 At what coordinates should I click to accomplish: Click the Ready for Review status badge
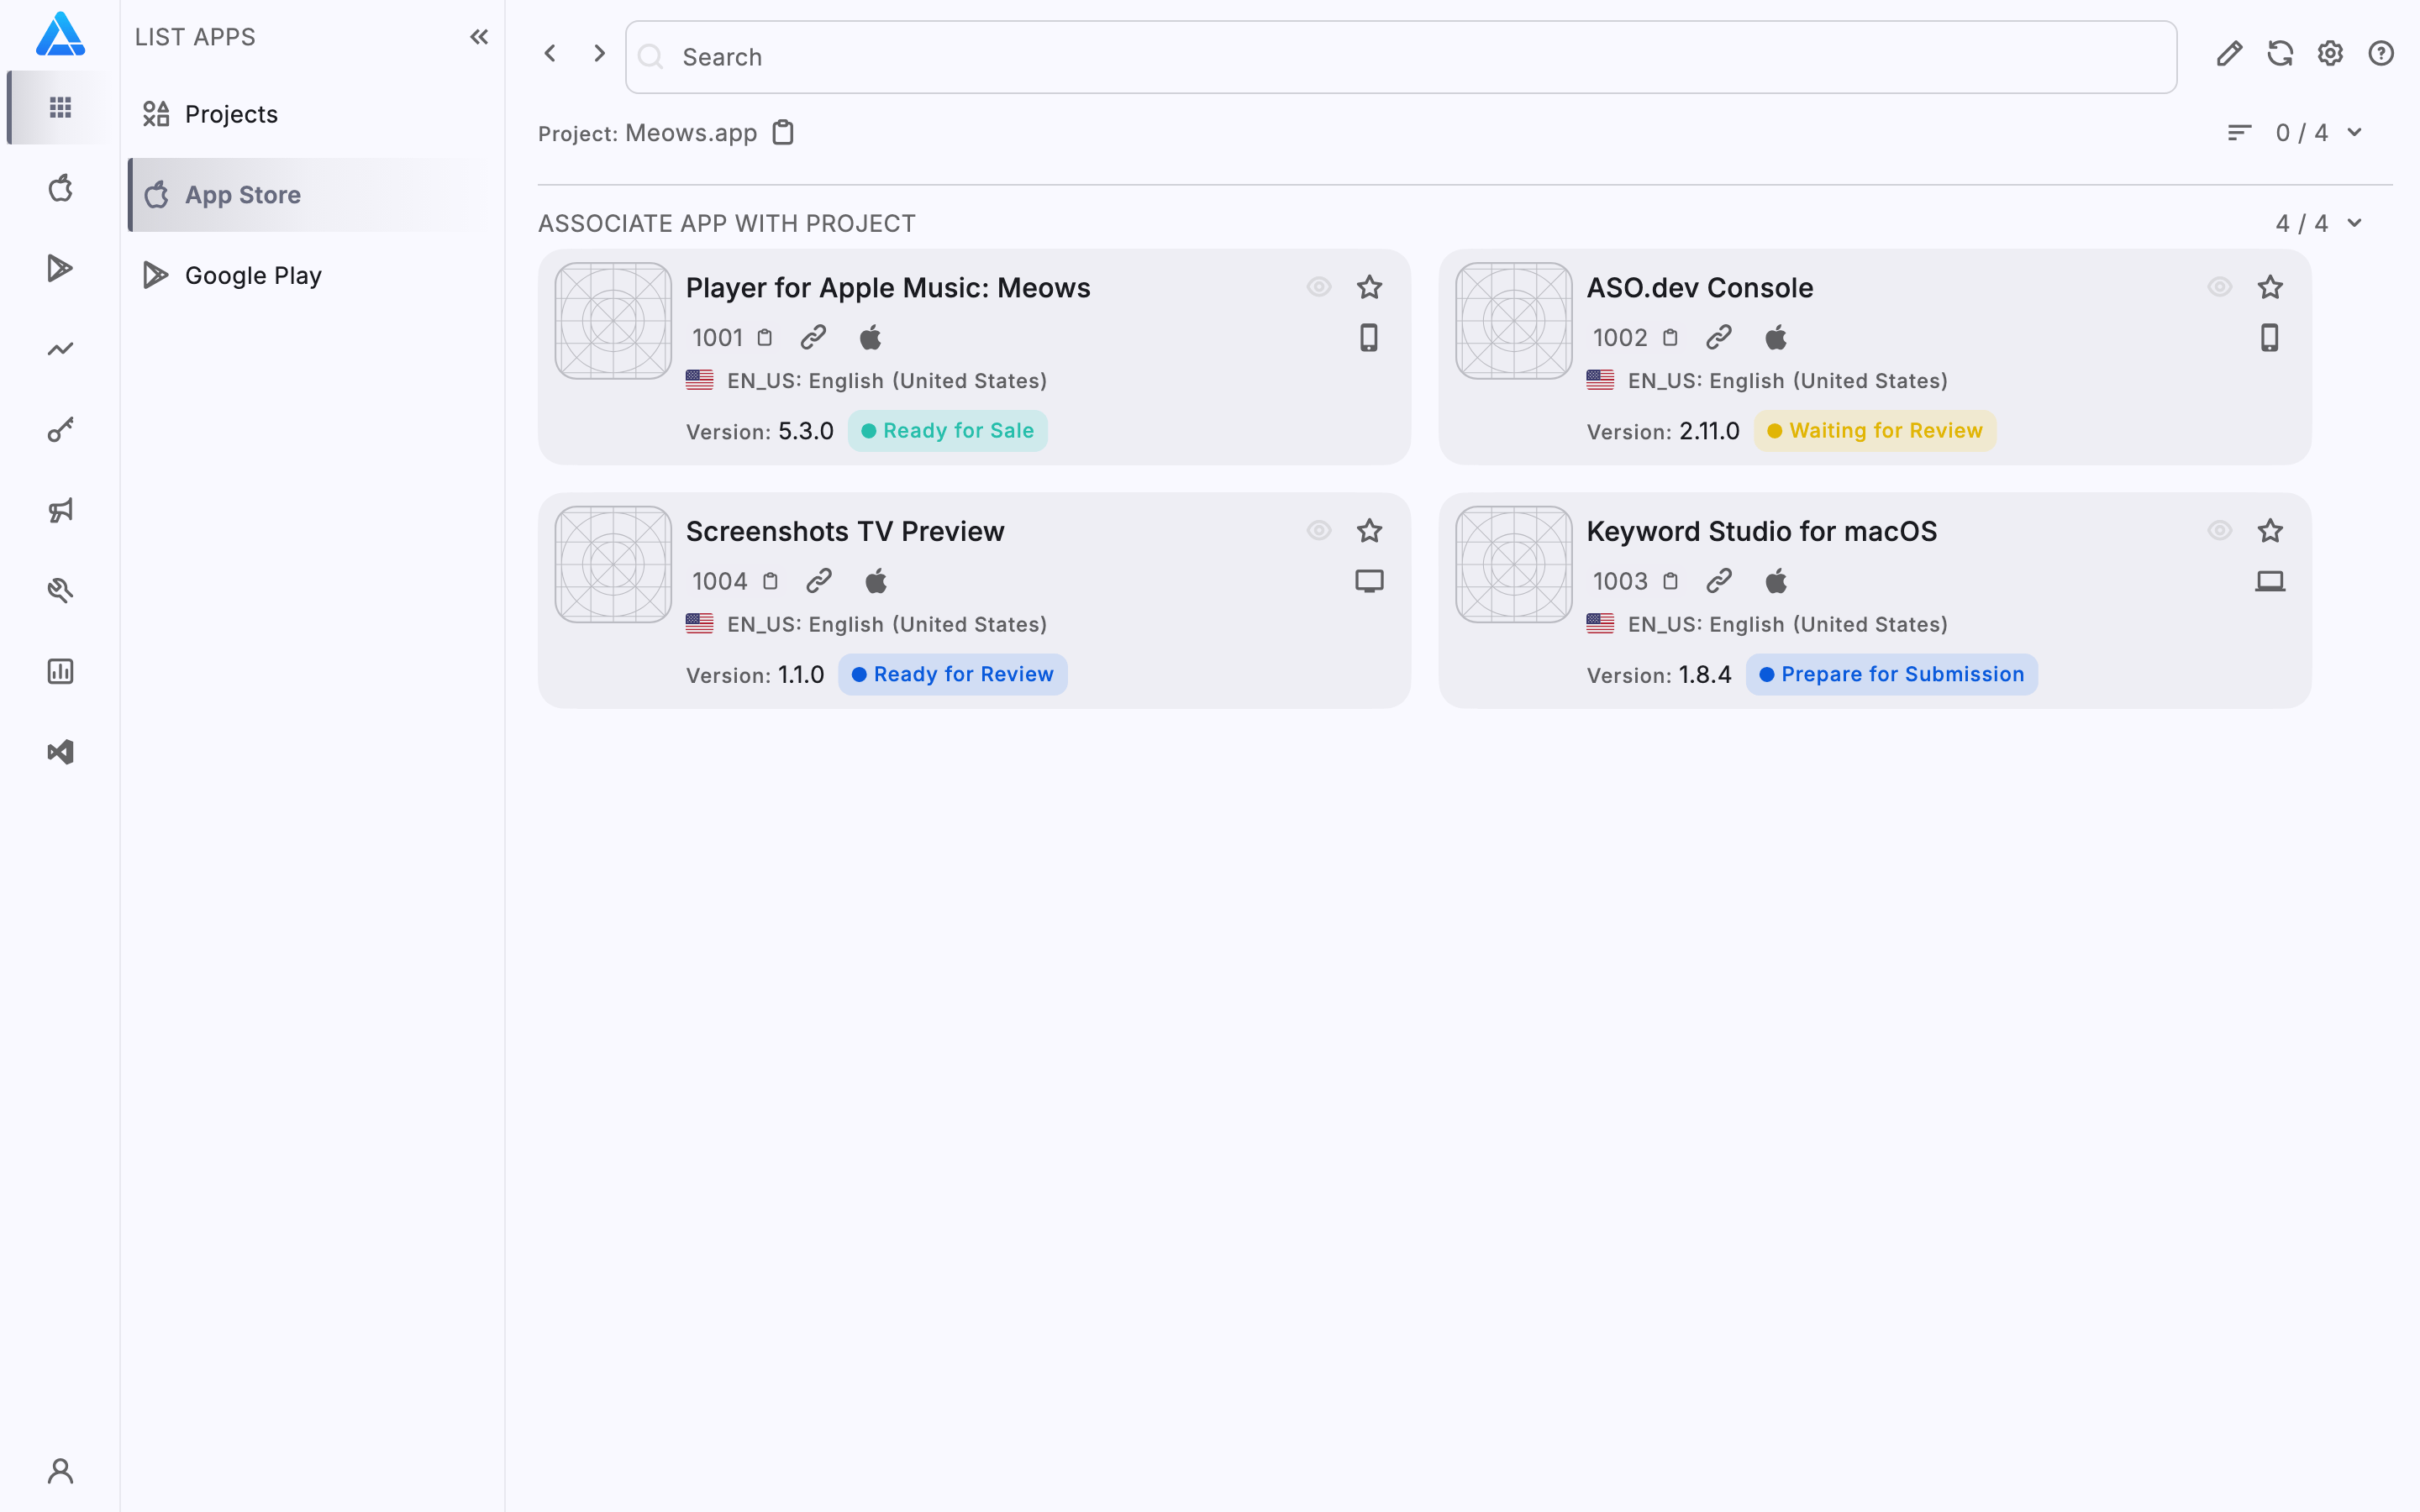tap(952, 674)
